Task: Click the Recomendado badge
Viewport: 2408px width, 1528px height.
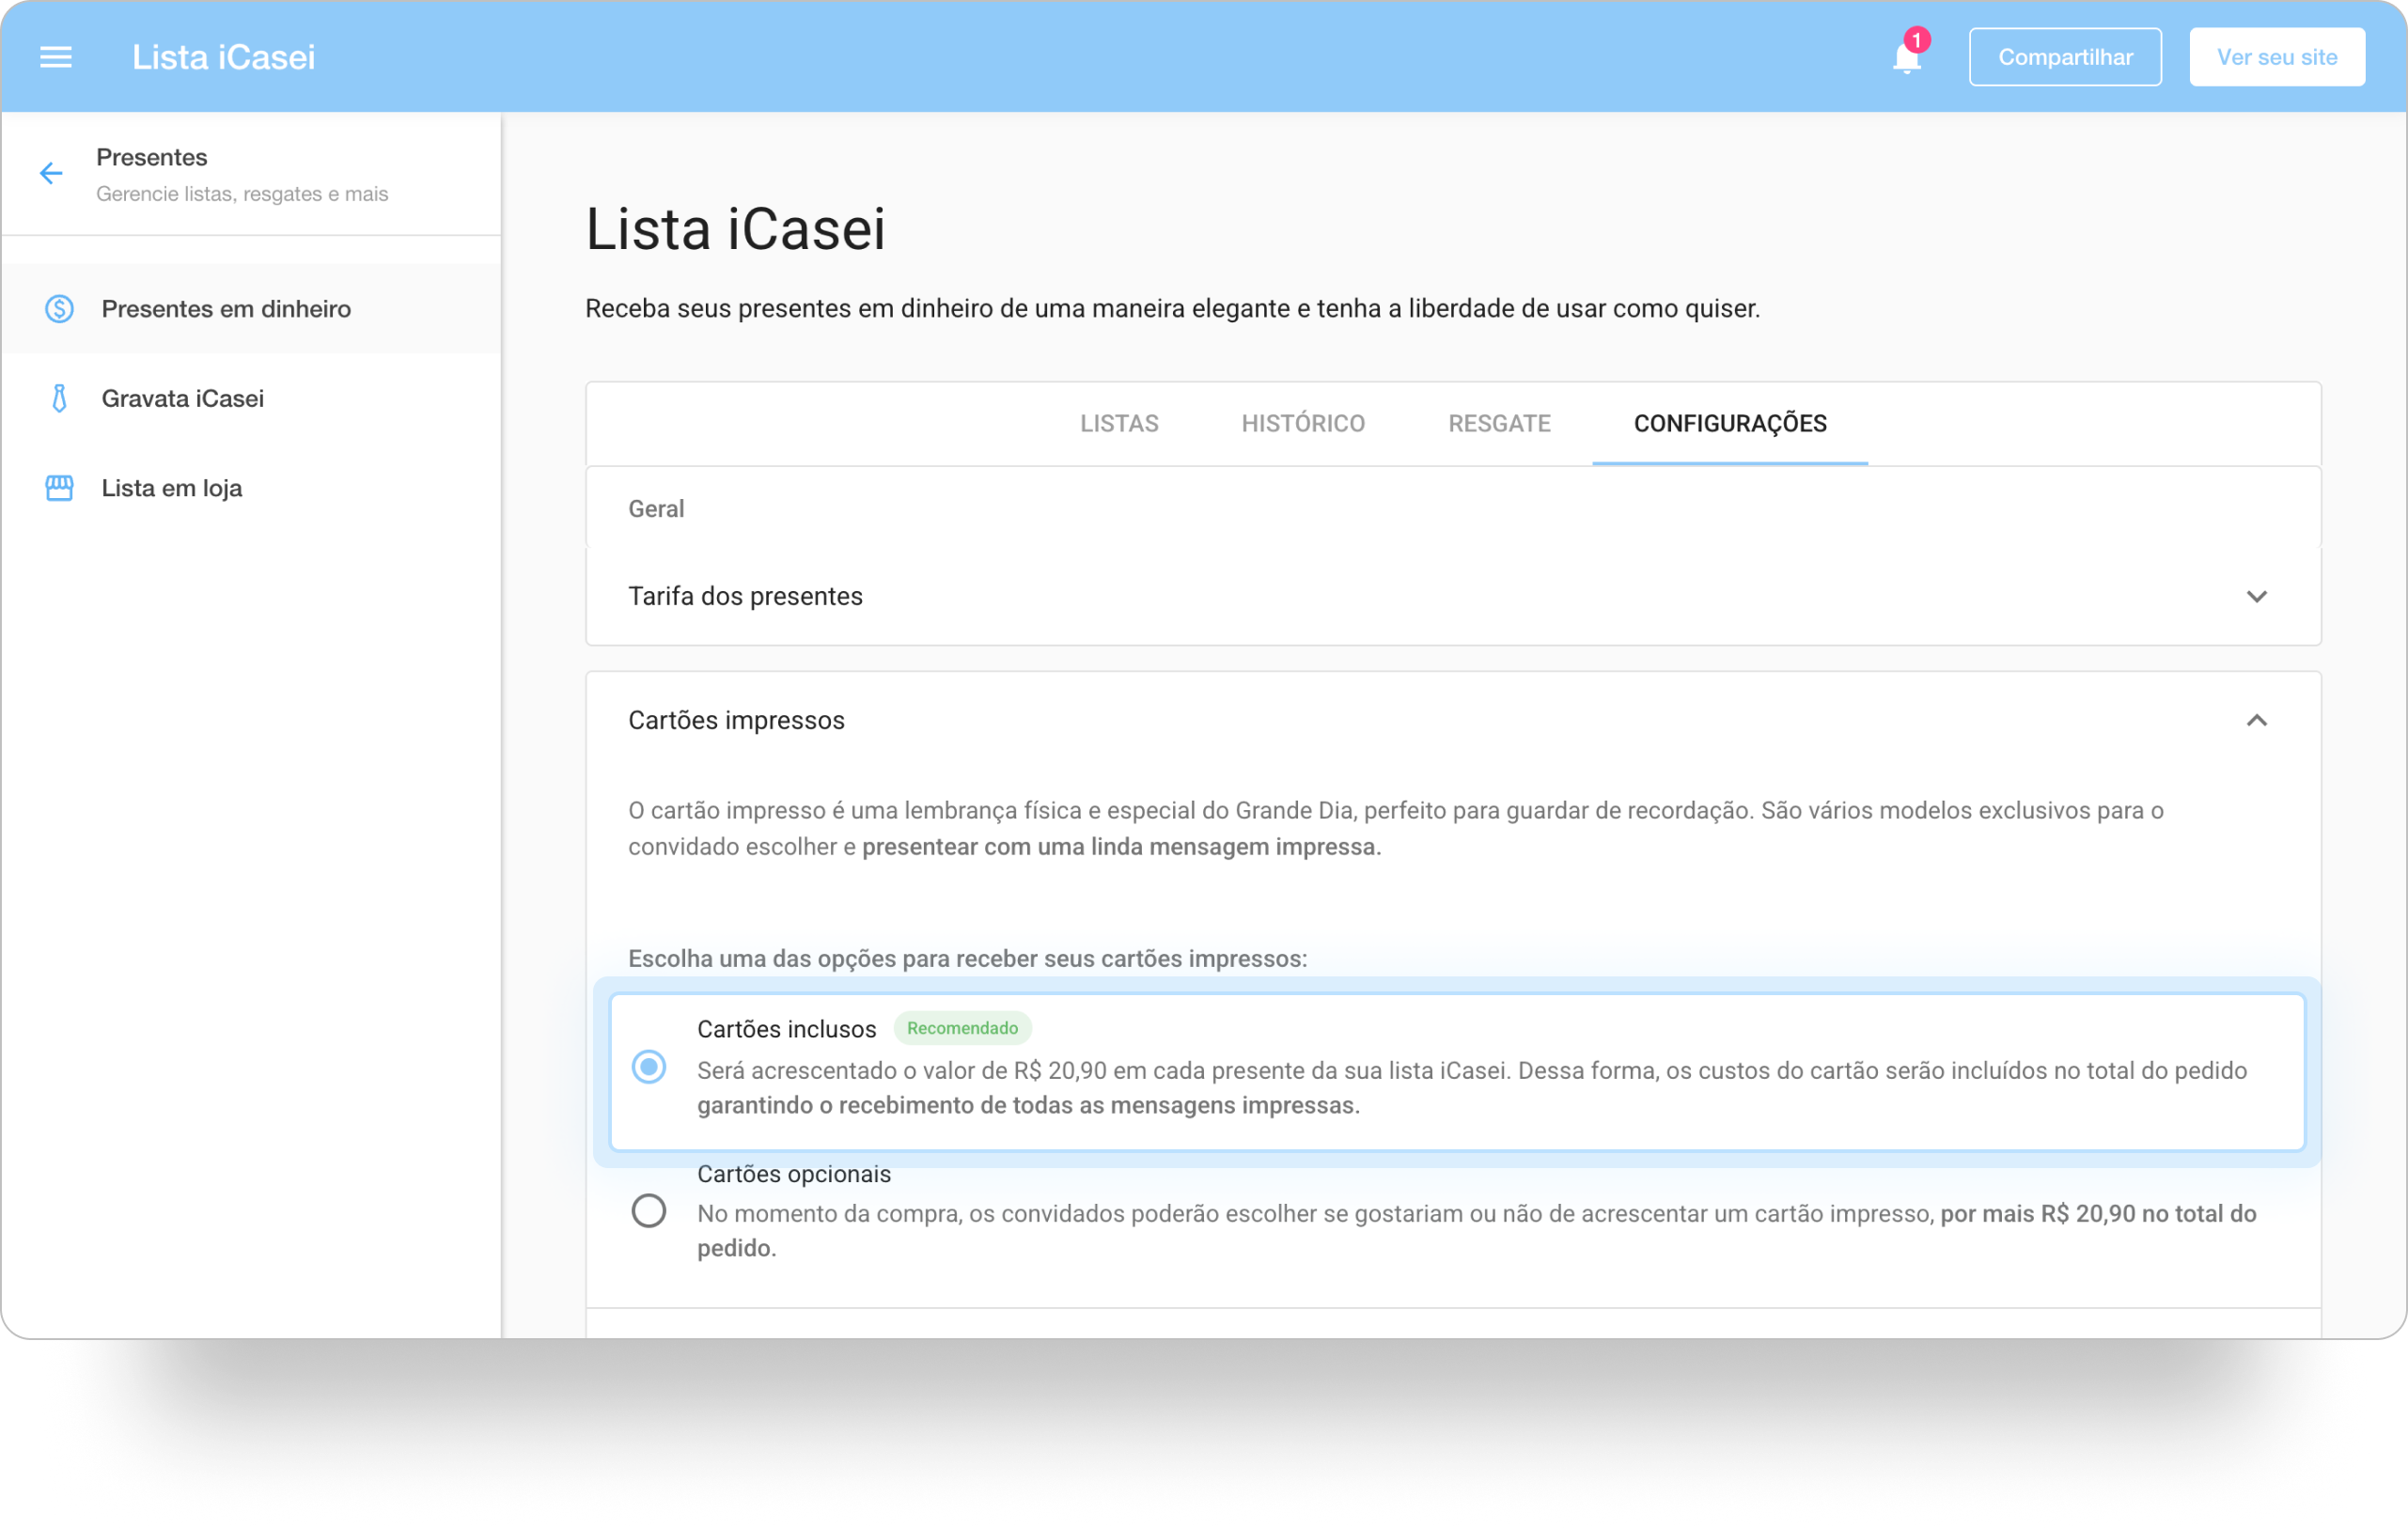Action: click(963, 1028)
